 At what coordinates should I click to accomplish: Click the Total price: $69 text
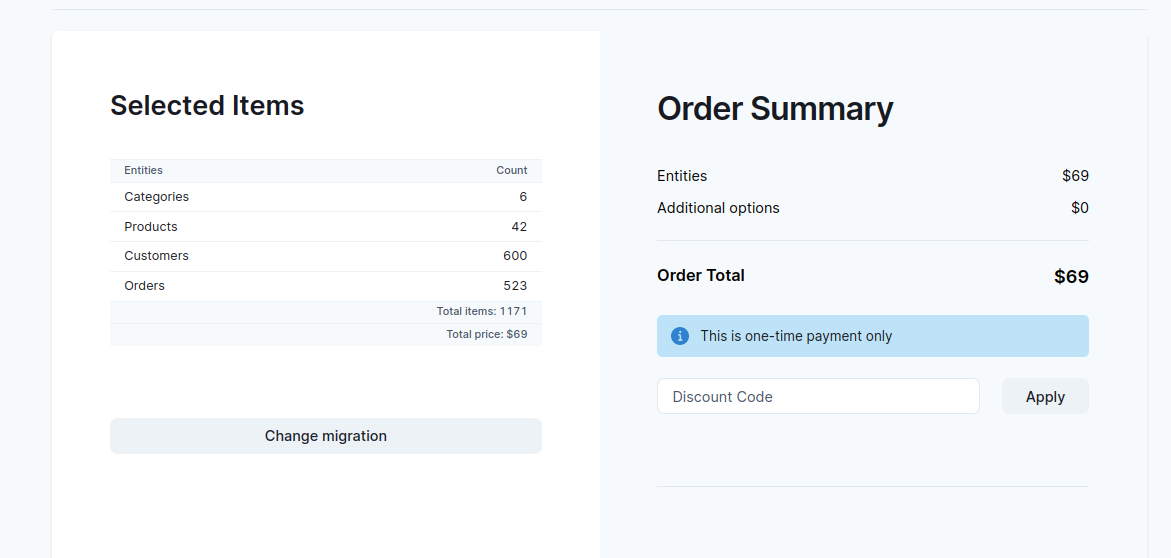pos(487,334)
